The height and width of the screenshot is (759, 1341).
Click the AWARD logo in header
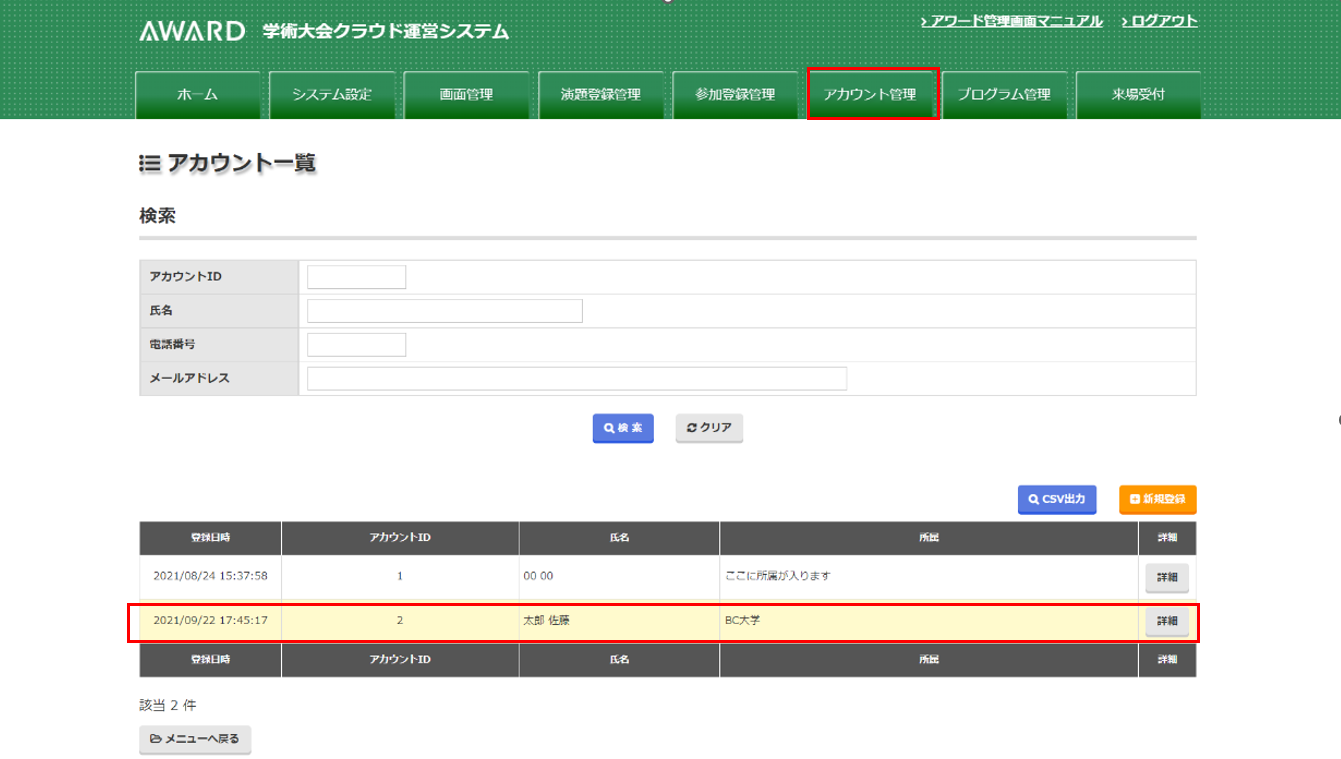click(192, 31)
